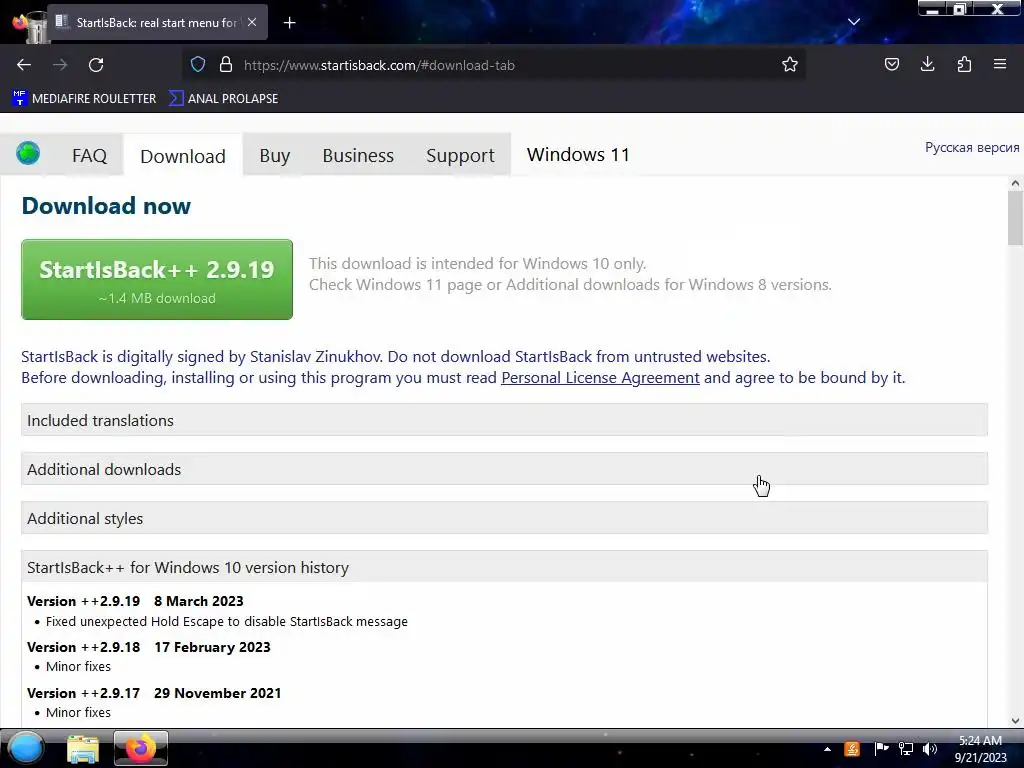Image resolution: width=1024 pixels, height=768 pixels.
Task: Open the Firefox hamburger menu
Action: click(x=1000, y=65)
